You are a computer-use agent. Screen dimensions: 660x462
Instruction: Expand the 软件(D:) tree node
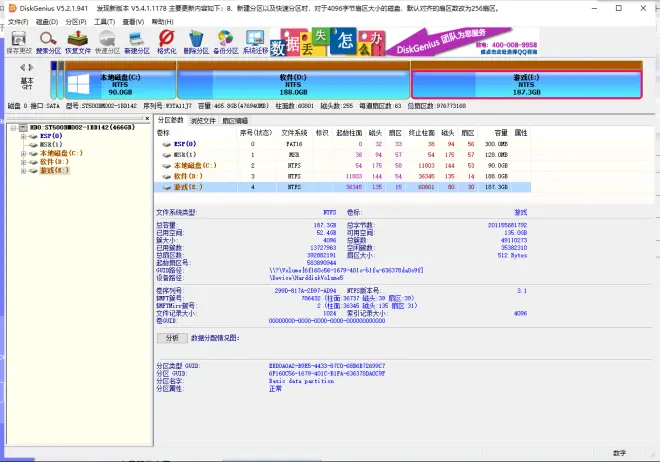pos(24,162)
